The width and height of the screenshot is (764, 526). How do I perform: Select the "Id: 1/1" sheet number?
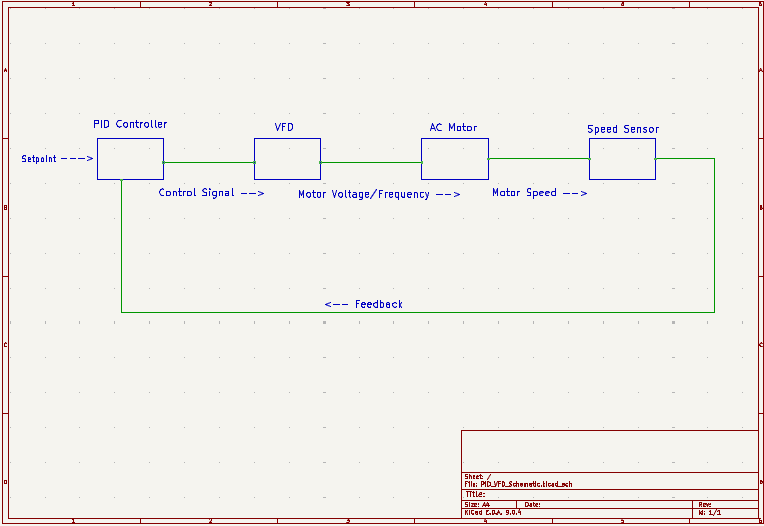710,513
